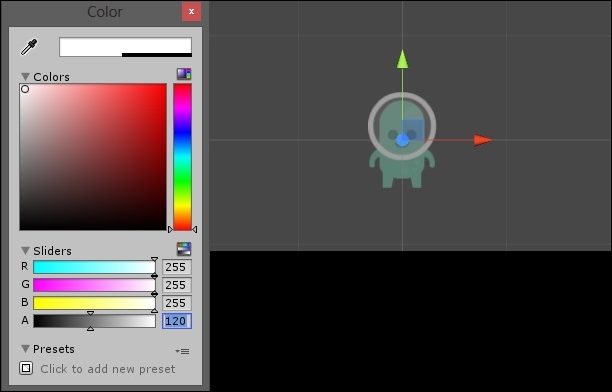Select the blue XY plane square handle
The width and height of the screenshot is (612, 392).
(413, 130)
